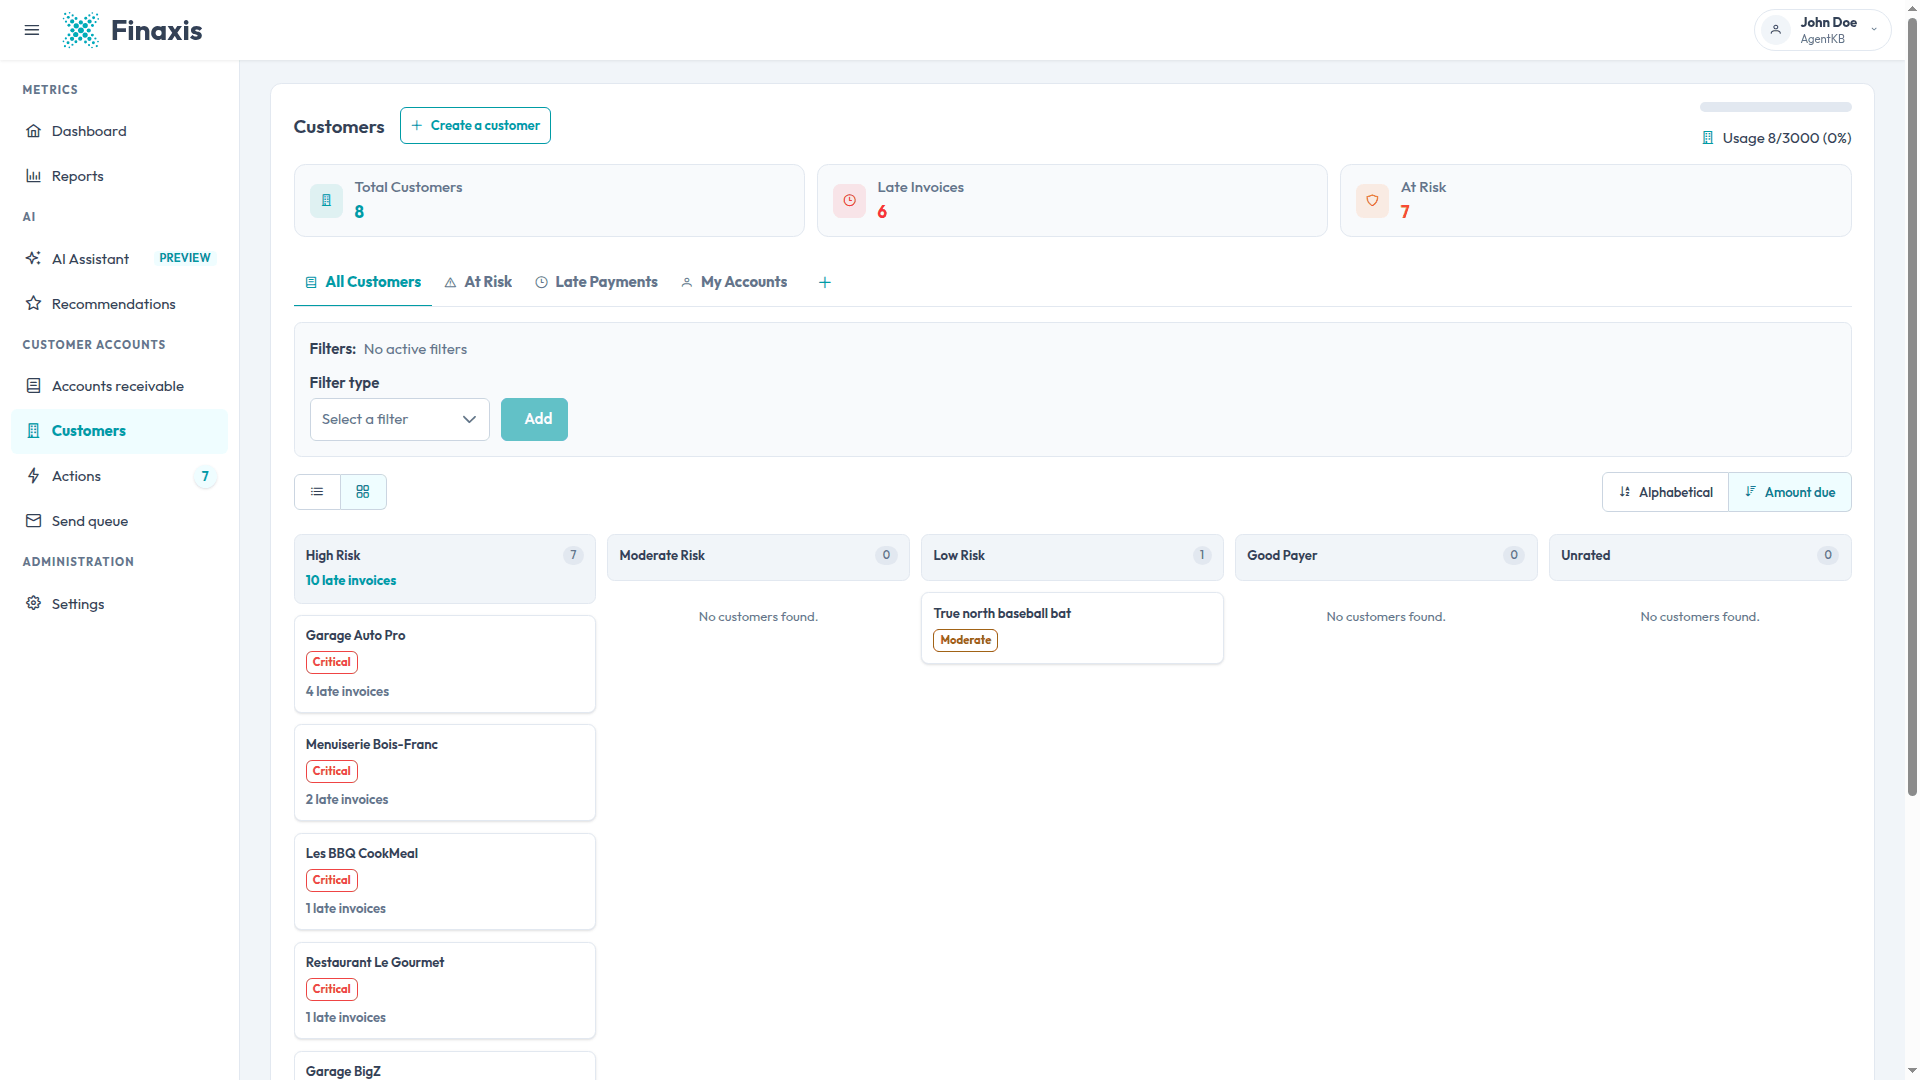Click Create a customer button
This screenshot has height=1080, width=1920.
[475, 126]
